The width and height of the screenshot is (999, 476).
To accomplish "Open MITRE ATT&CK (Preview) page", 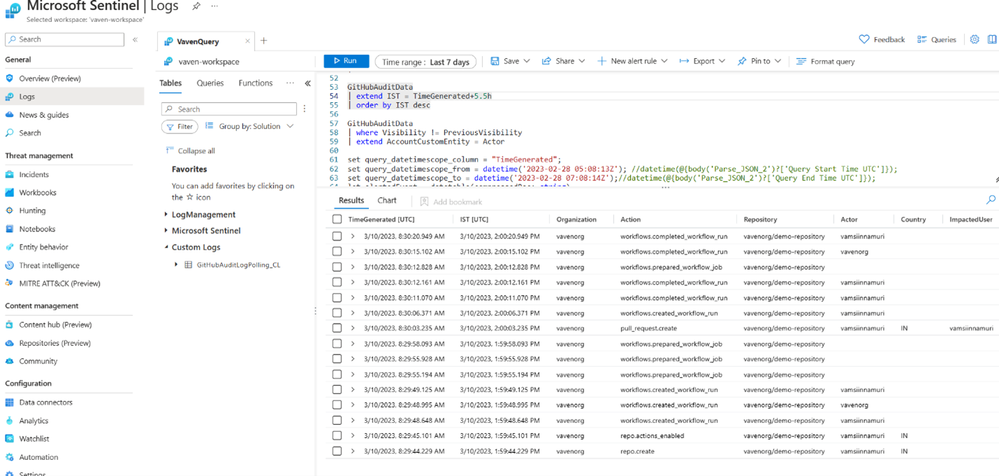I will tap(59, 283).
